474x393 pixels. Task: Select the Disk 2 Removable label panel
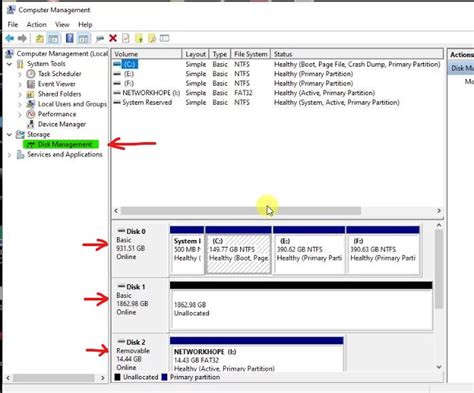[140, 353]
